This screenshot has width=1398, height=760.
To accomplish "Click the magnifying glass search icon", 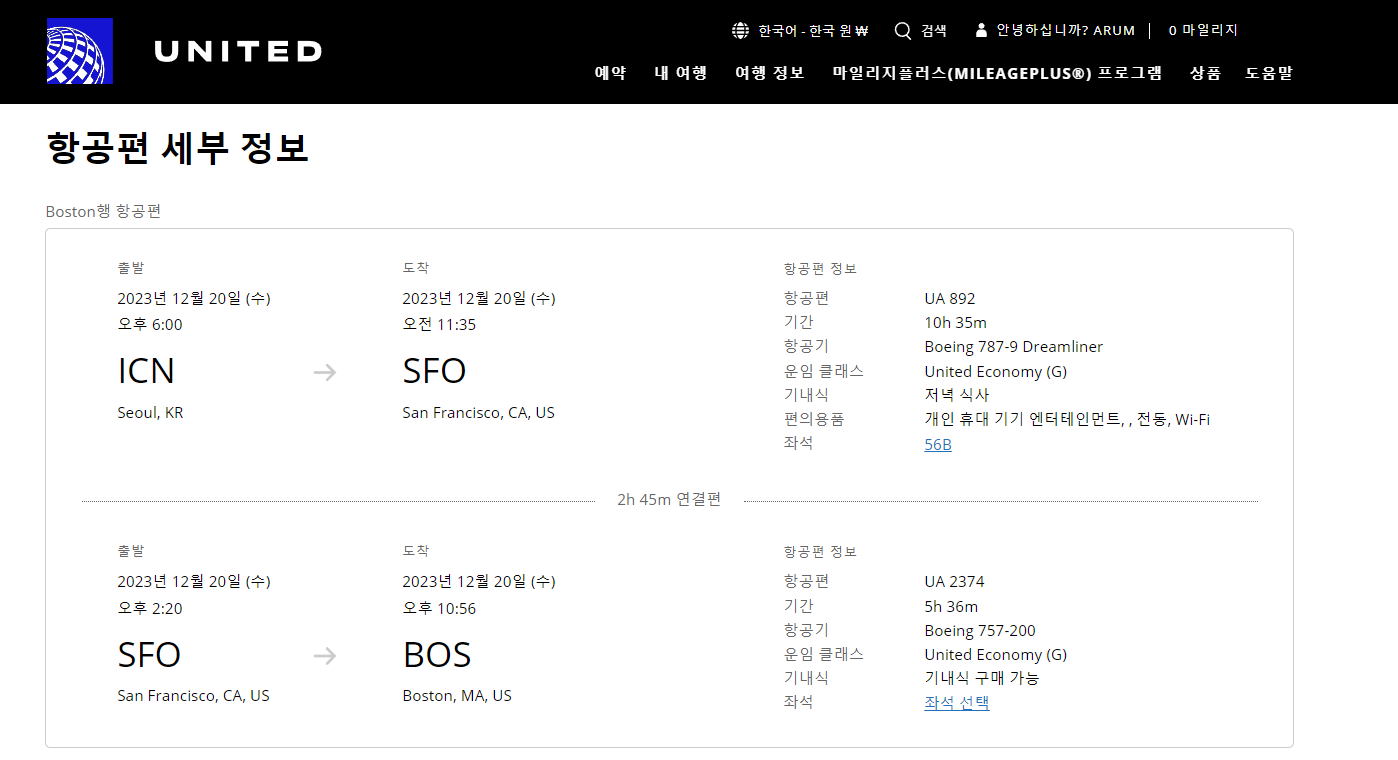I will (903, 30).
